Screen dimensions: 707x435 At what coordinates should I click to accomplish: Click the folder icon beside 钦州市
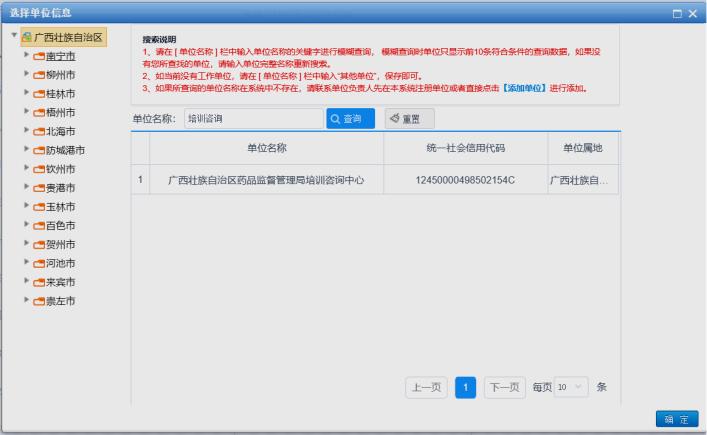[39, 169]
